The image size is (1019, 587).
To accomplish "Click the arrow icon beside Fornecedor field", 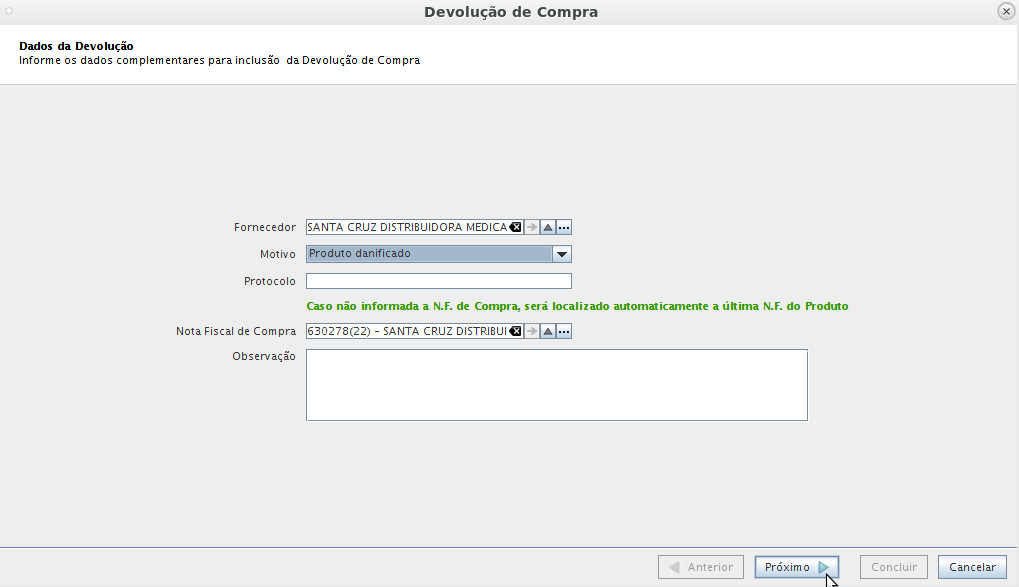I will point(532,227).
